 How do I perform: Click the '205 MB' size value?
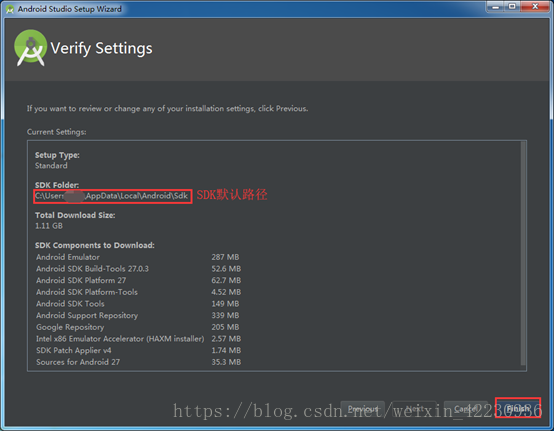click(225, 327)
